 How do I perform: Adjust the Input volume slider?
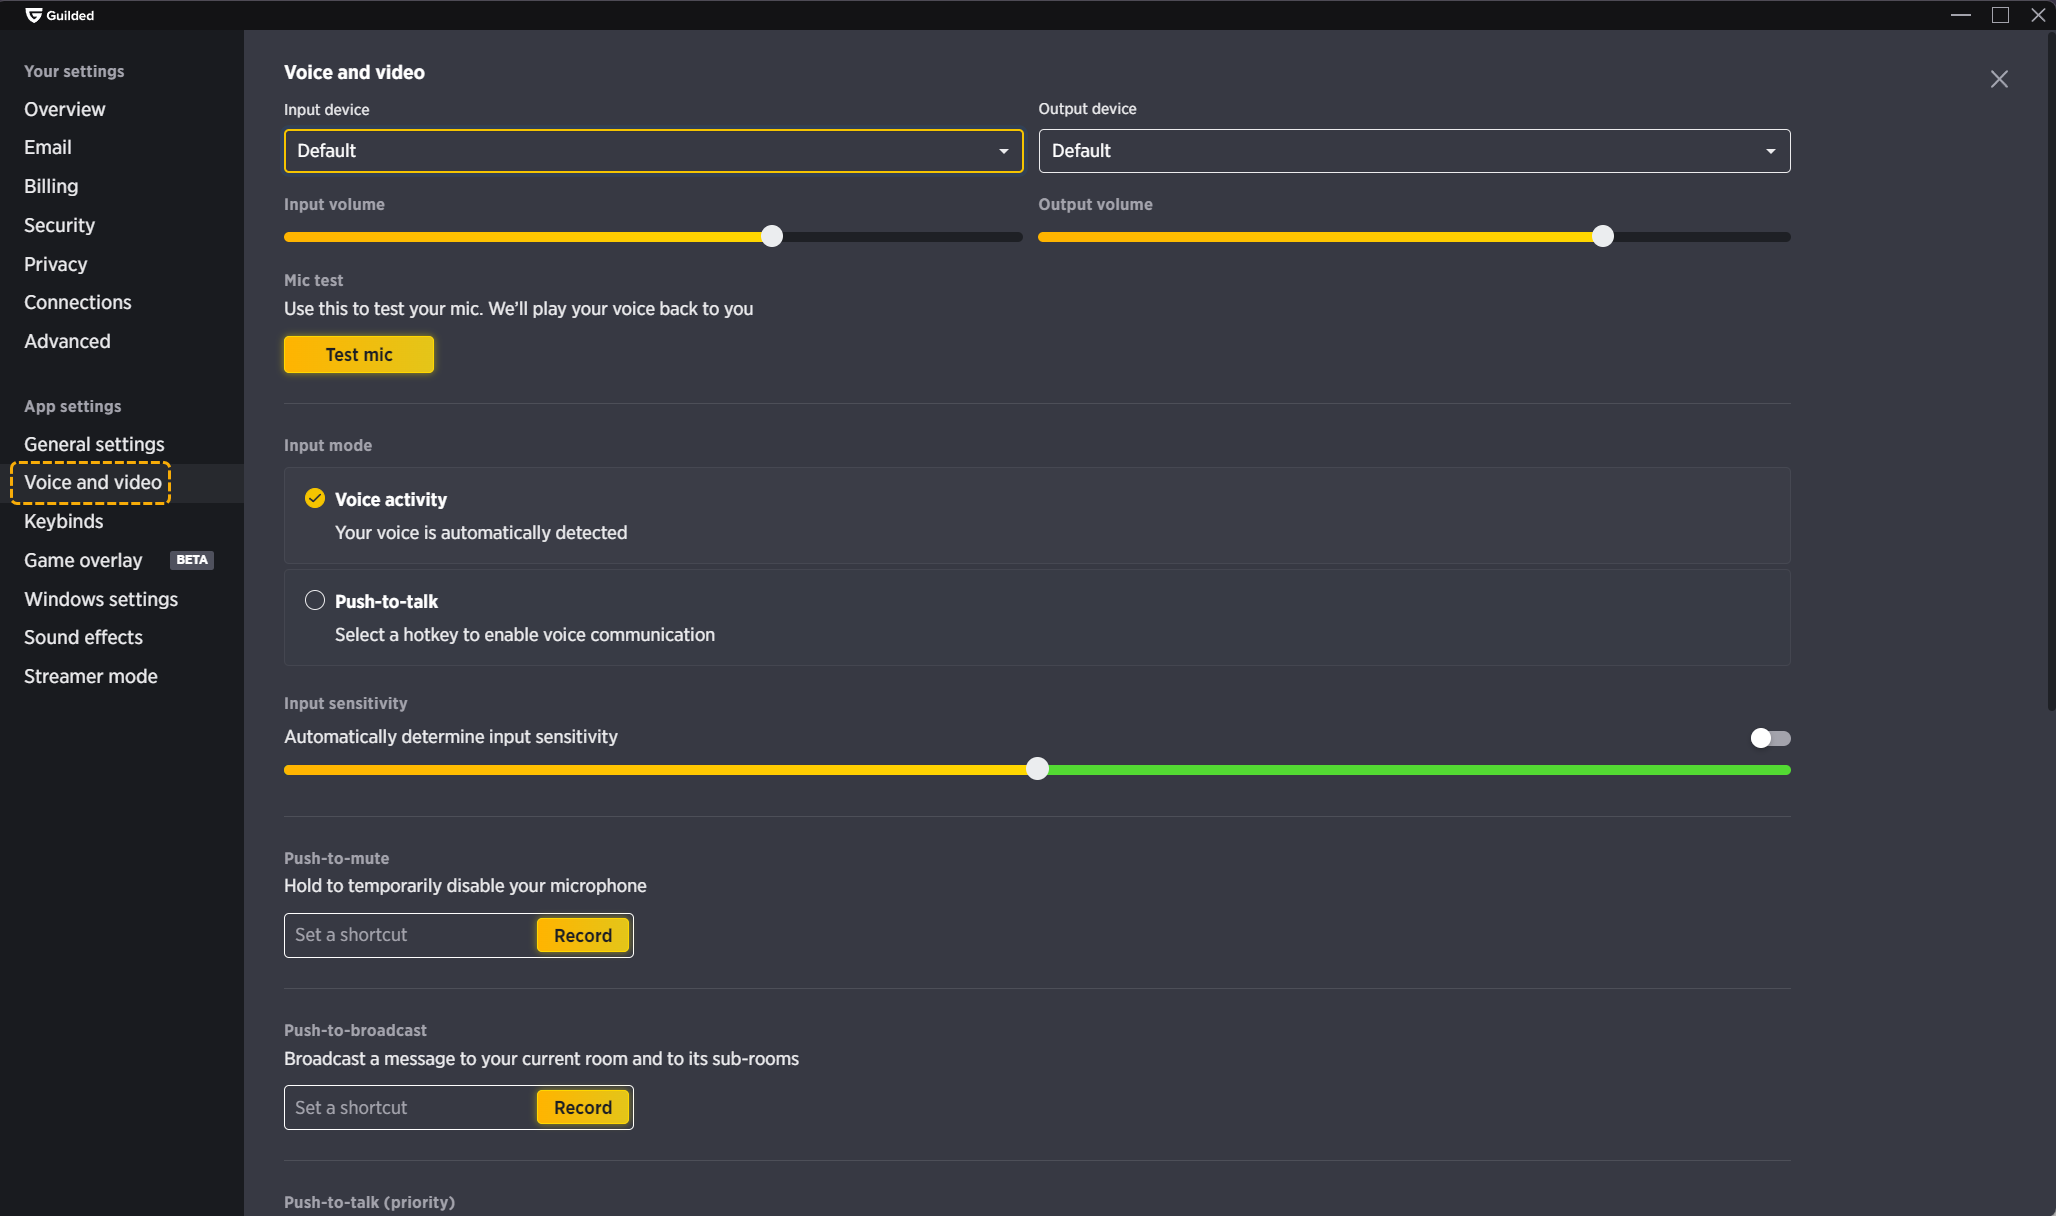(x=770, y=236)
